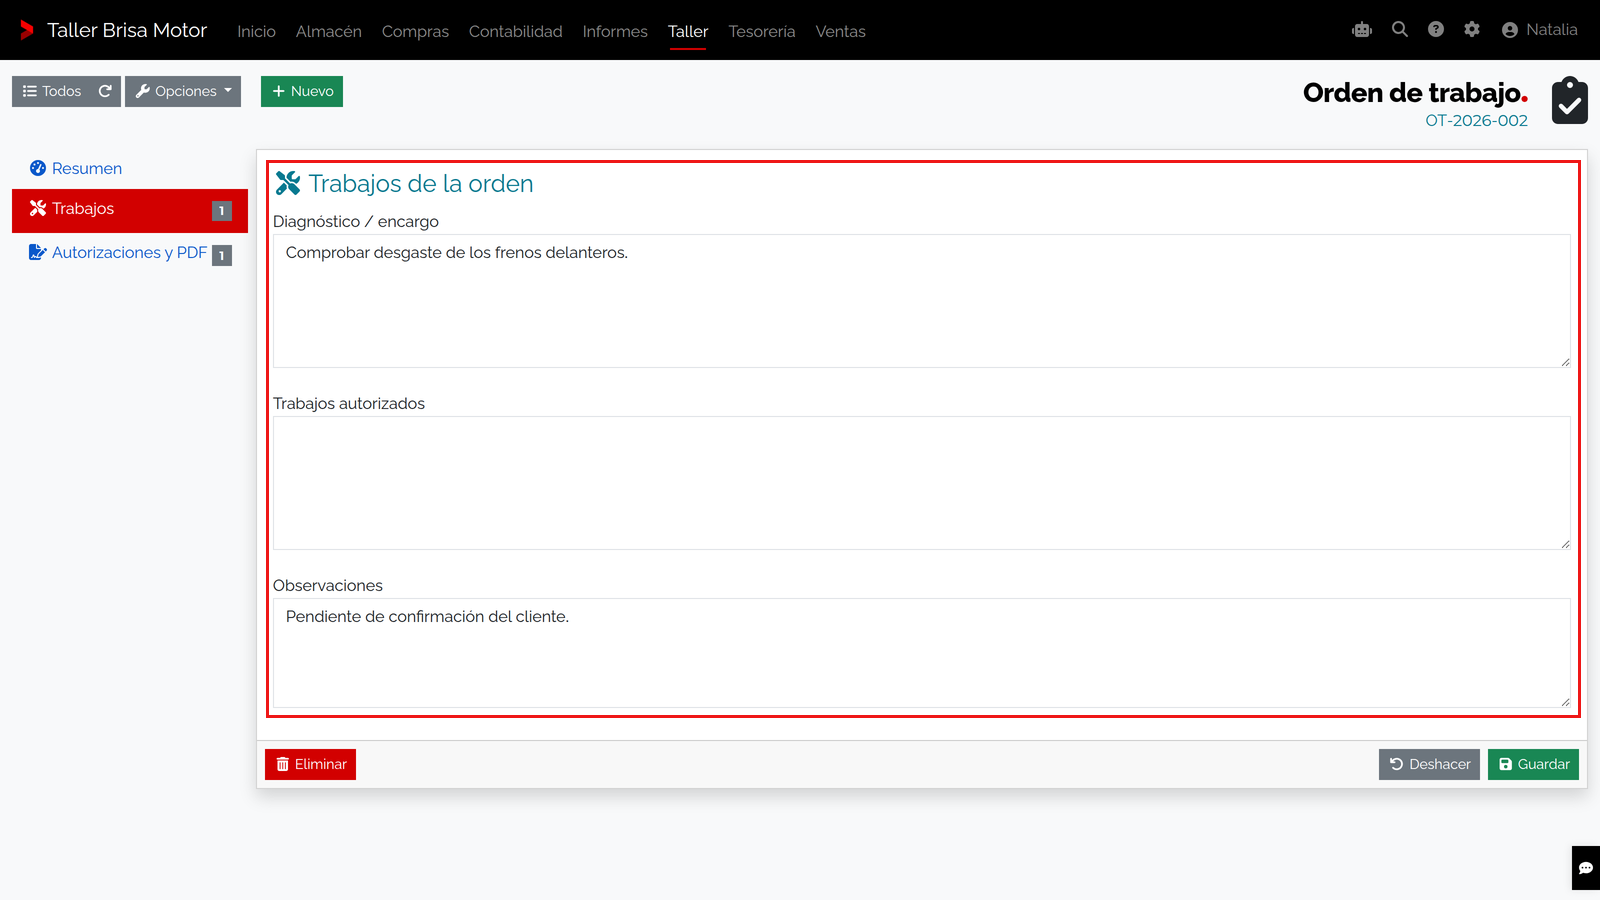Click the green Guardar button
1600x900 pixels.
tap(1533, 764)
